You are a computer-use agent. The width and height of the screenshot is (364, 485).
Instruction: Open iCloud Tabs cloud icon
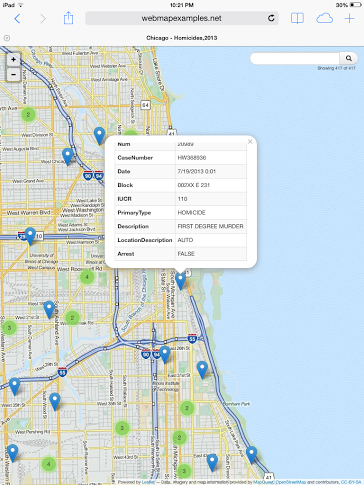324,18
